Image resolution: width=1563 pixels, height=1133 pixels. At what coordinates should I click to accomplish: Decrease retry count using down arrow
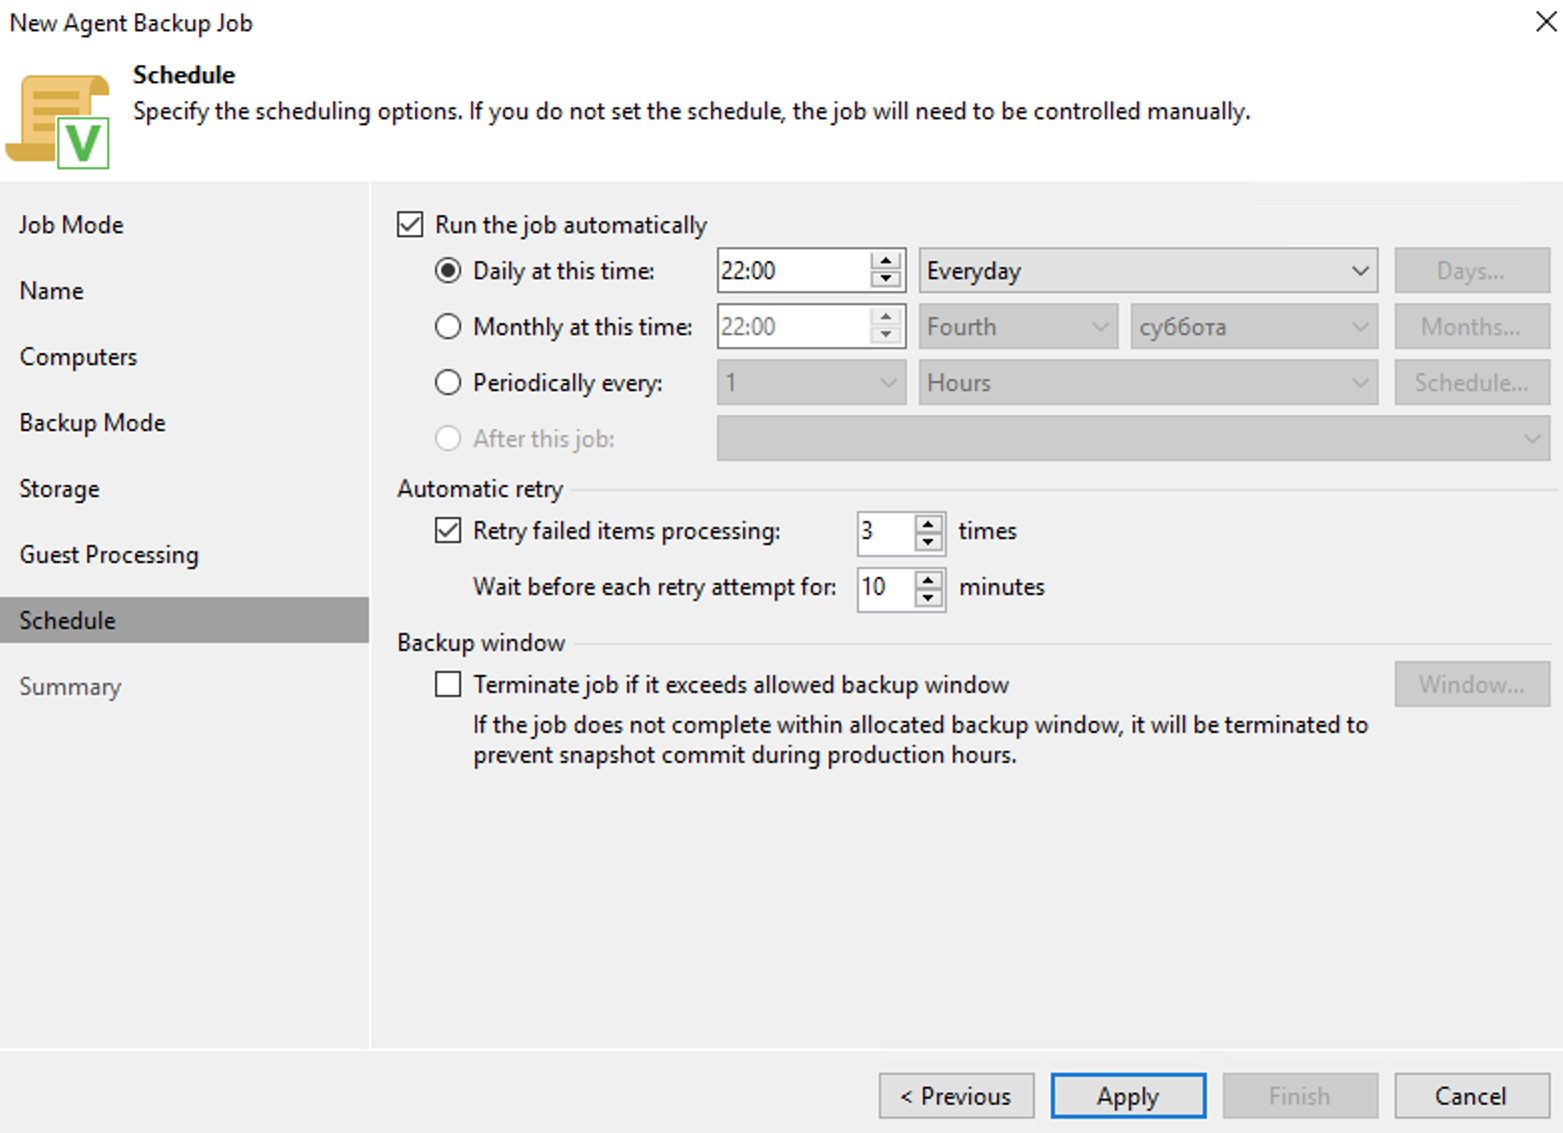click(929, 541)
